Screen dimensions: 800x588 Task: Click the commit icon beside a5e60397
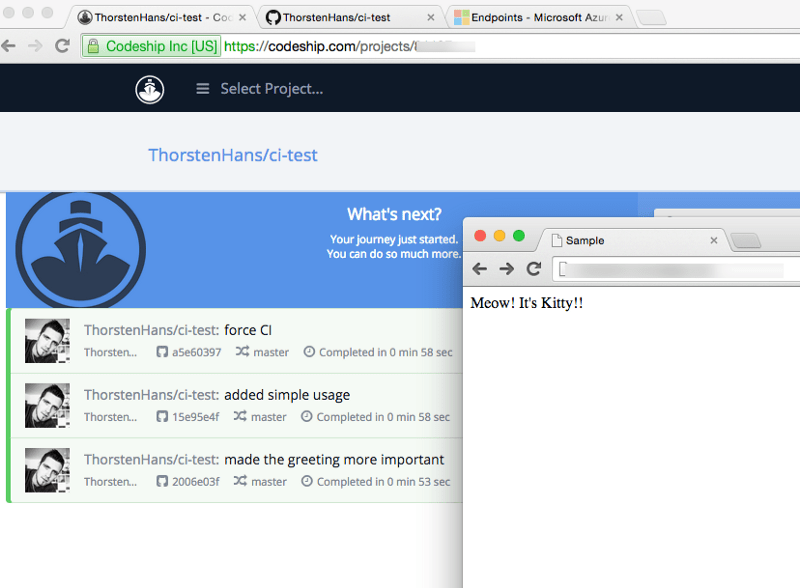[162, 352]
